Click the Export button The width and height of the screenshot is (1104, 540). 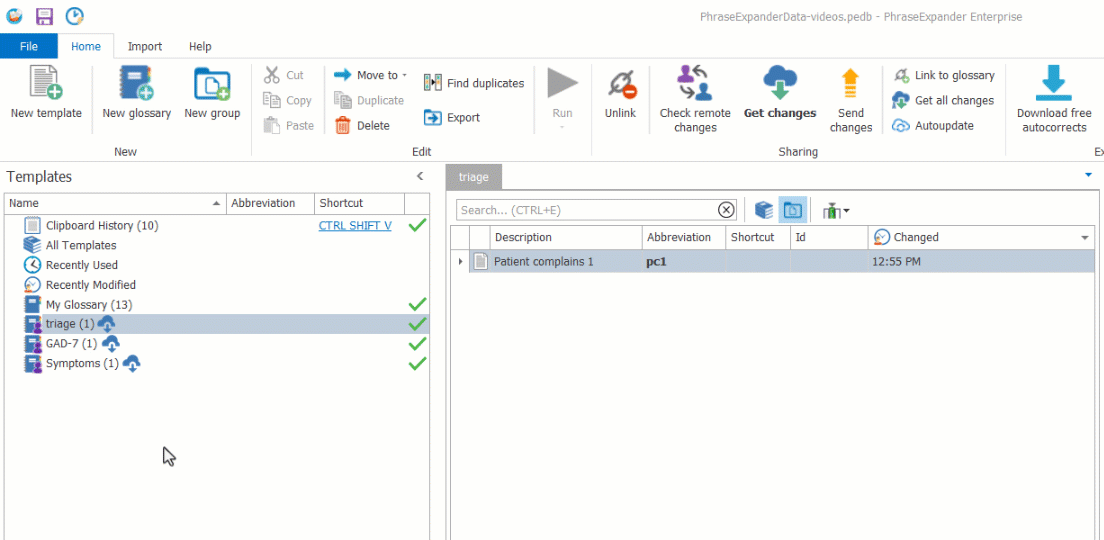pos(452,118)
